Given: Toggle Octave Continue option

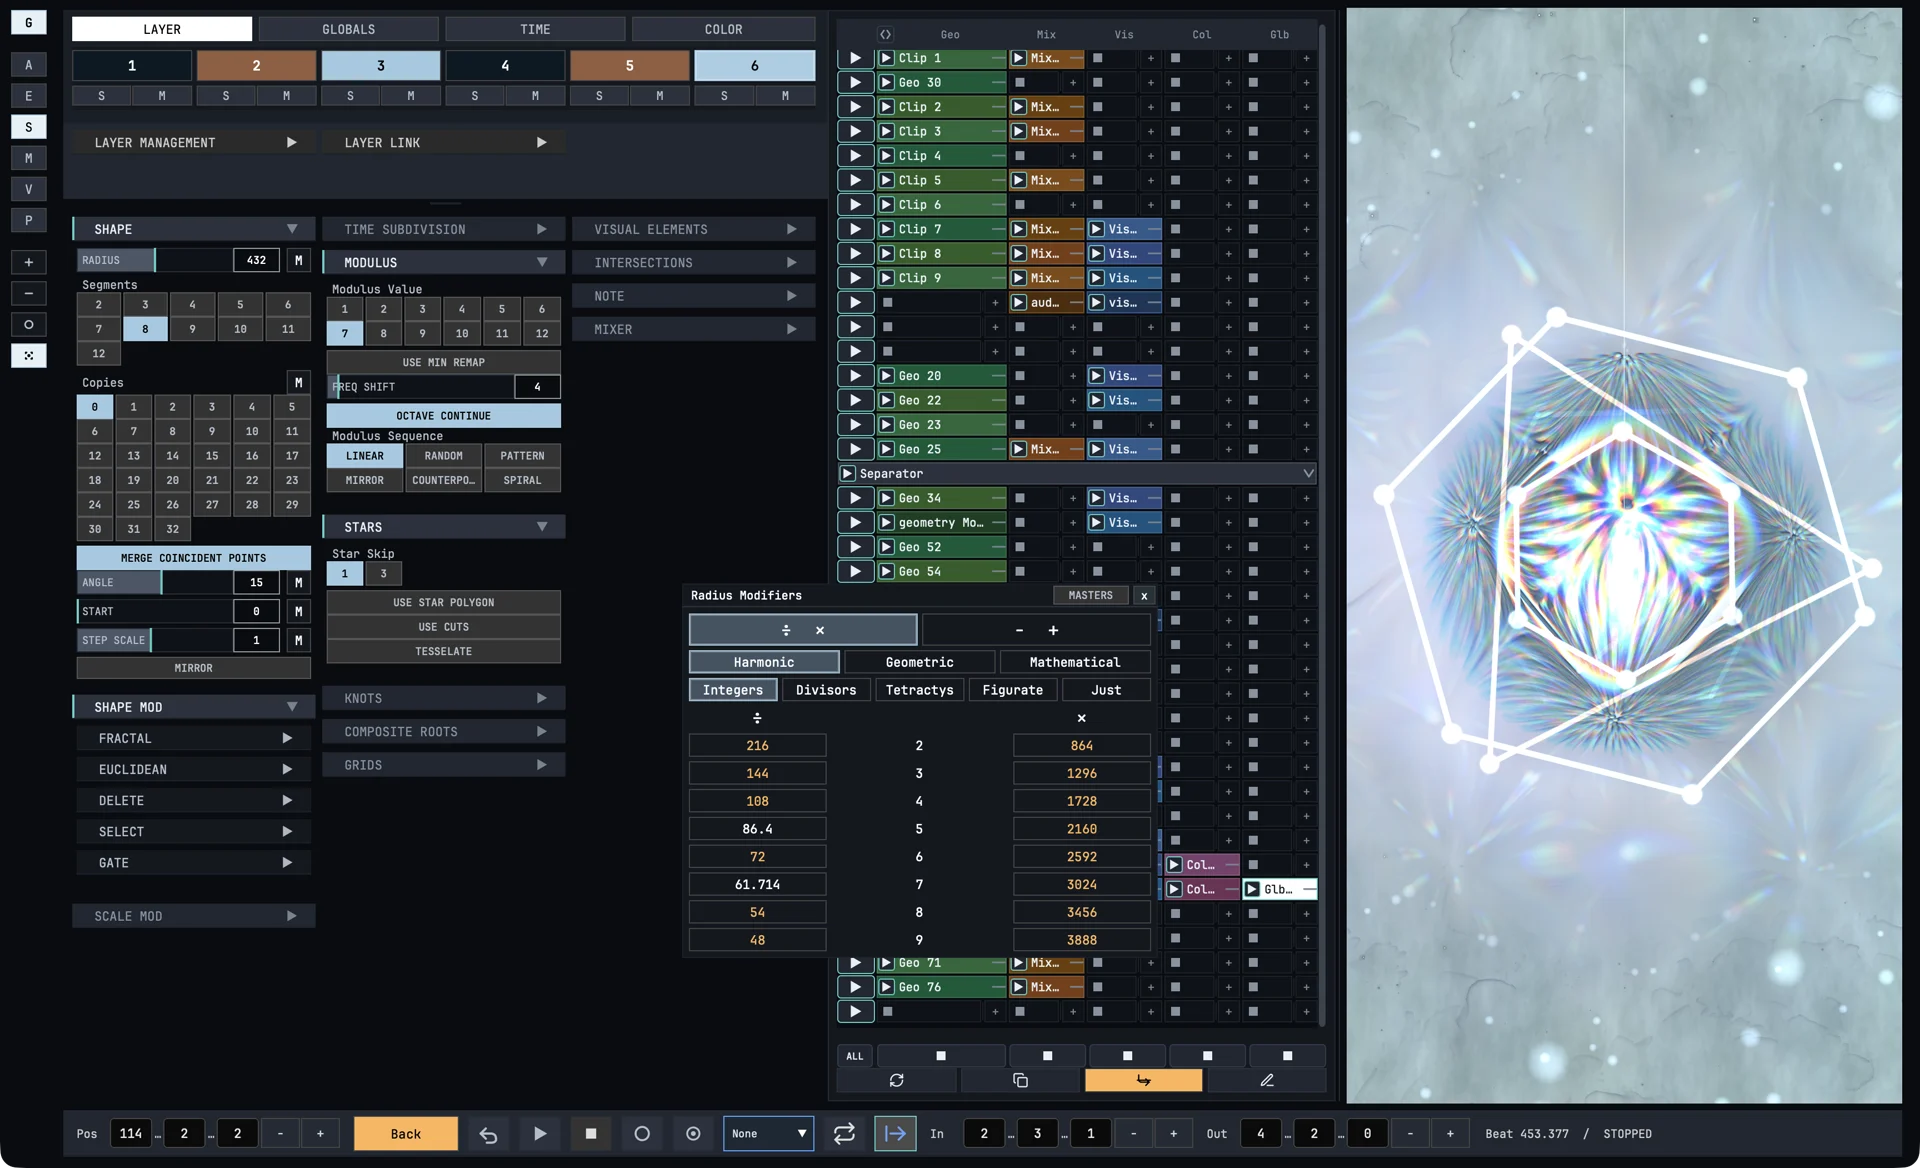Looking at the screenshot, I should pos(443,415).
